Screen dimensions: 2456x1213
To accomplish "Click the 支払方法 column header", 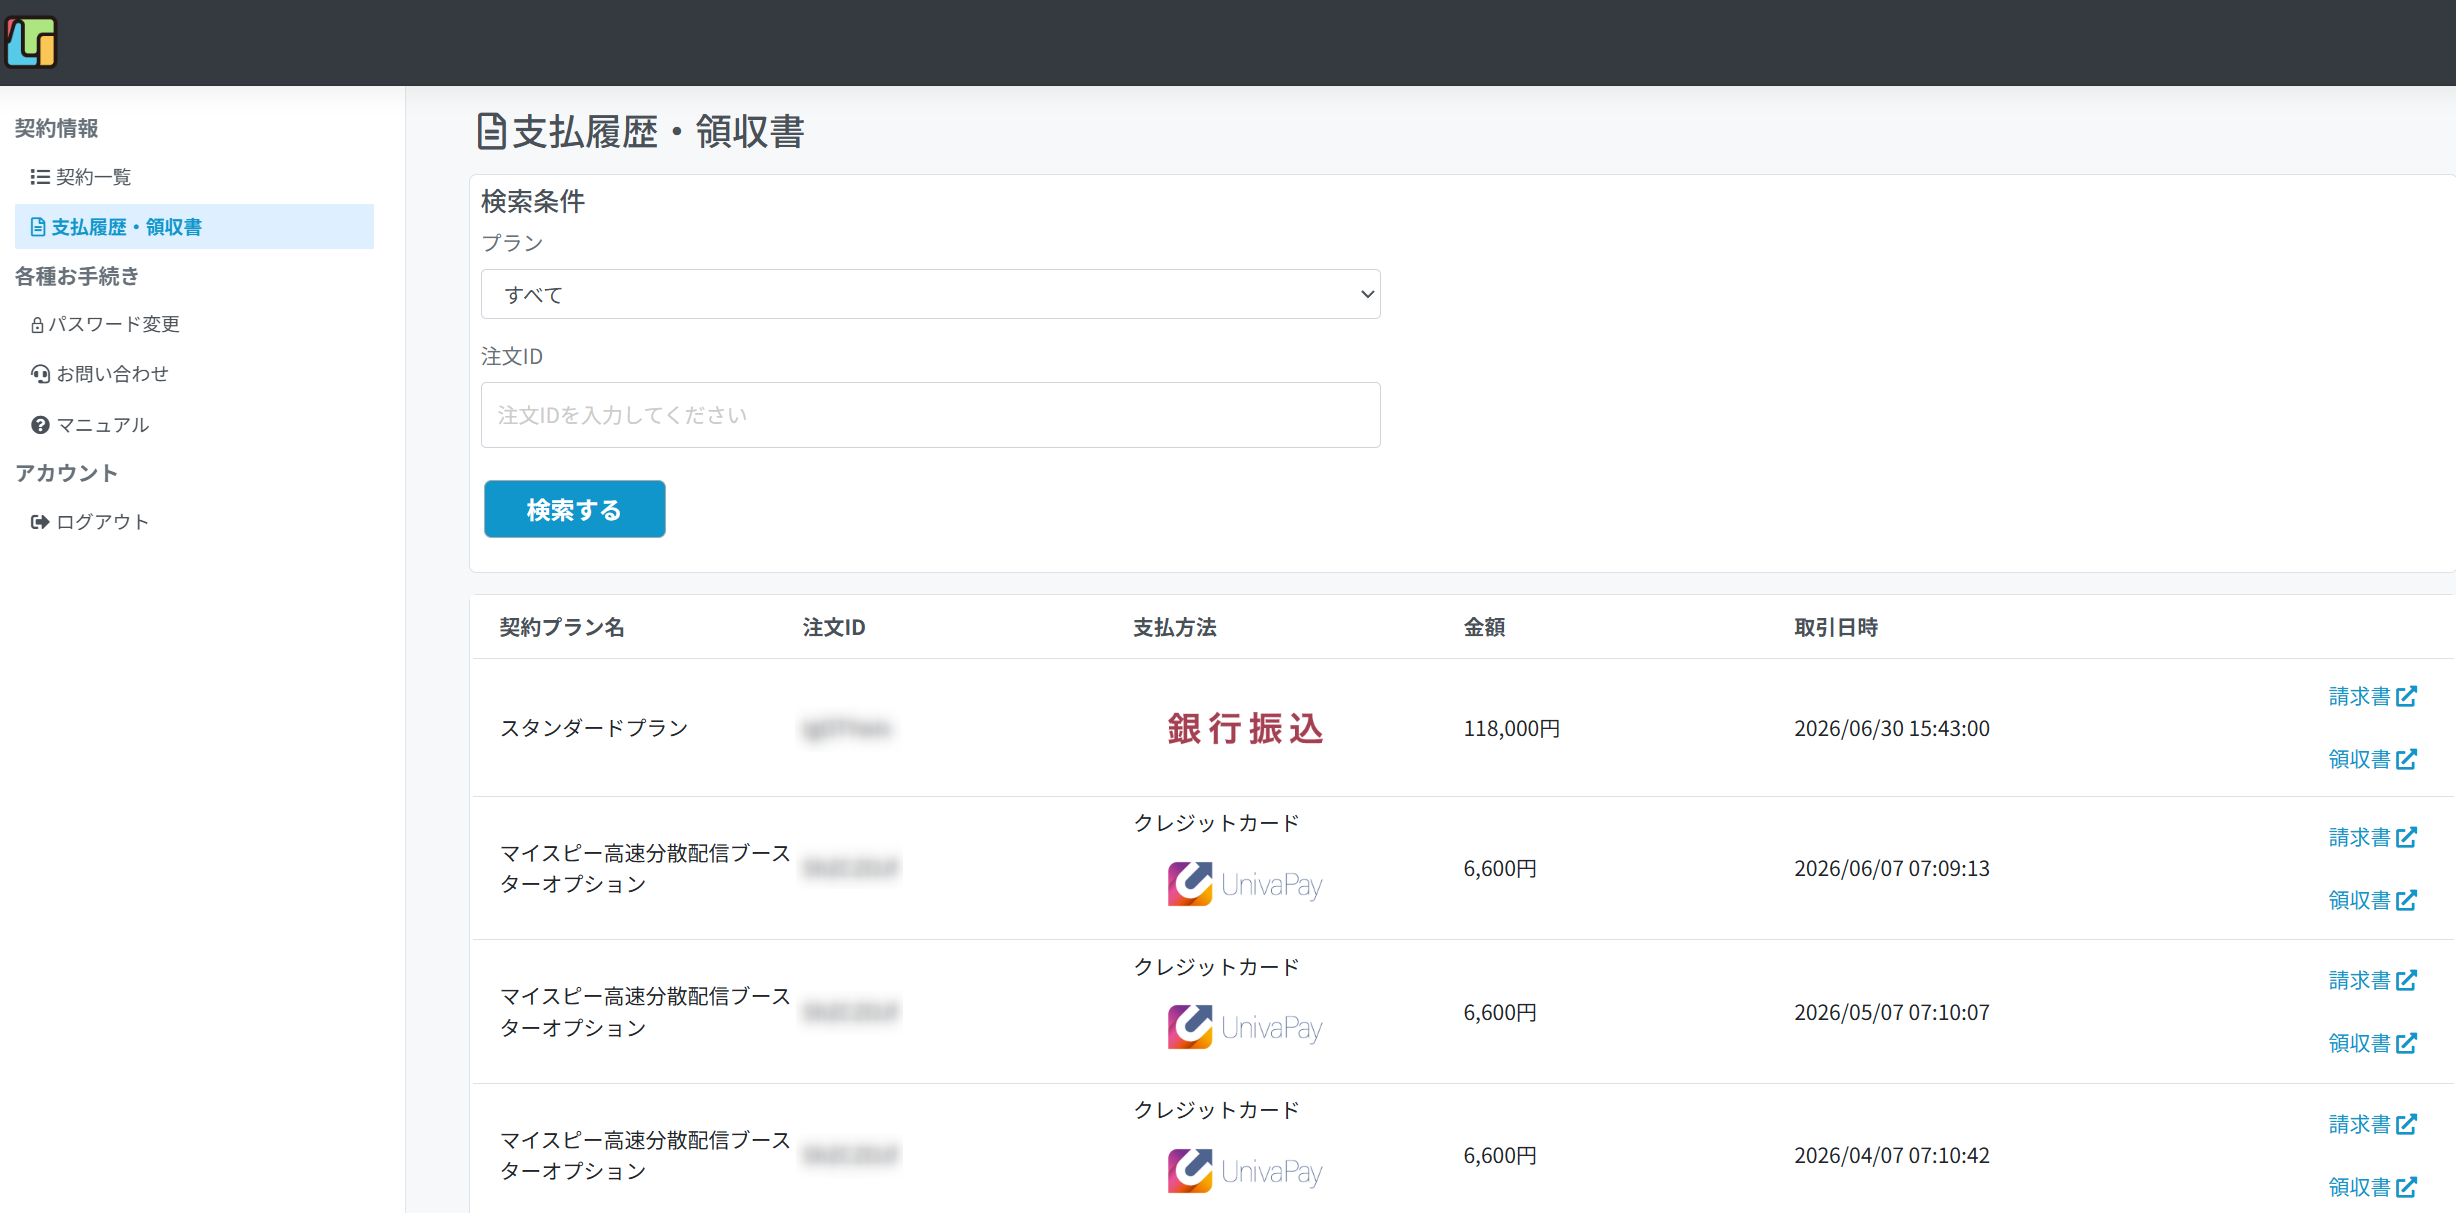I will click(x=1175, y=627).
